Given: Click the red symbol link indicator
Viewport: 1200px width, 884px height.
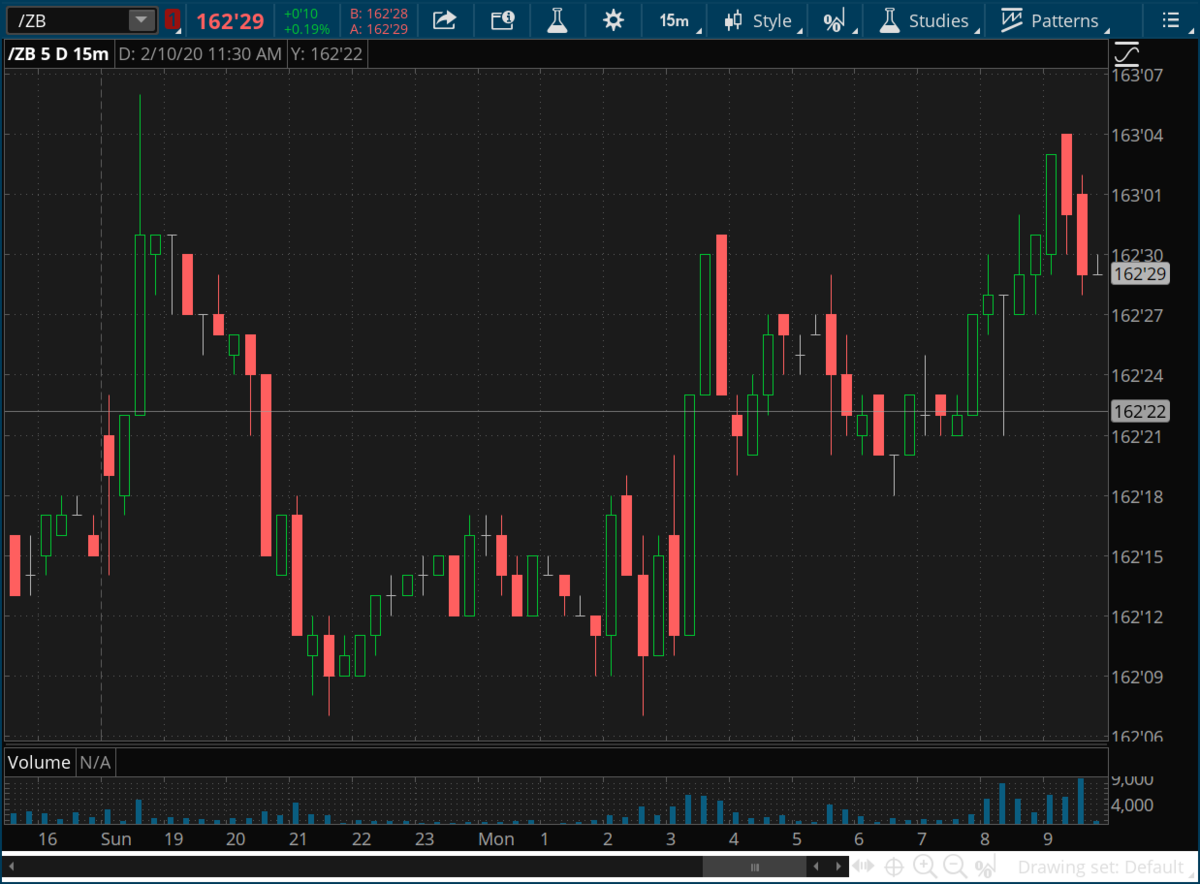Looking at the screenshot, I should point(172,20).
